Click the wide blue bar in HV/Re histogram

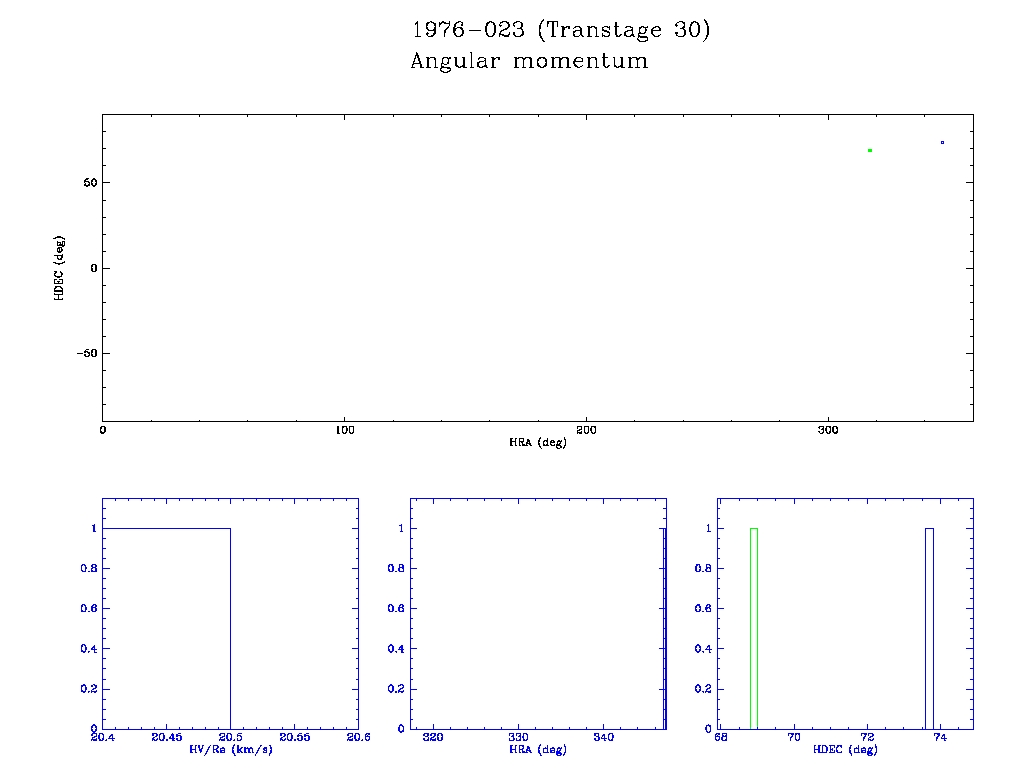pos(166,628)
